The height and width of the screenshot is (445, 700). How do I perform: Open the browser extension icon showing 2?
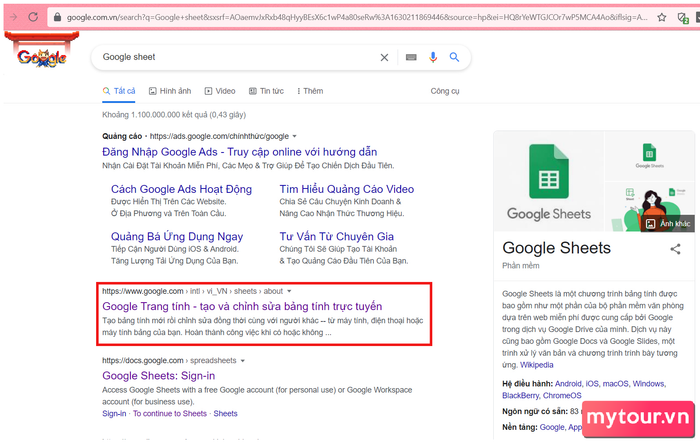point(682,18)
